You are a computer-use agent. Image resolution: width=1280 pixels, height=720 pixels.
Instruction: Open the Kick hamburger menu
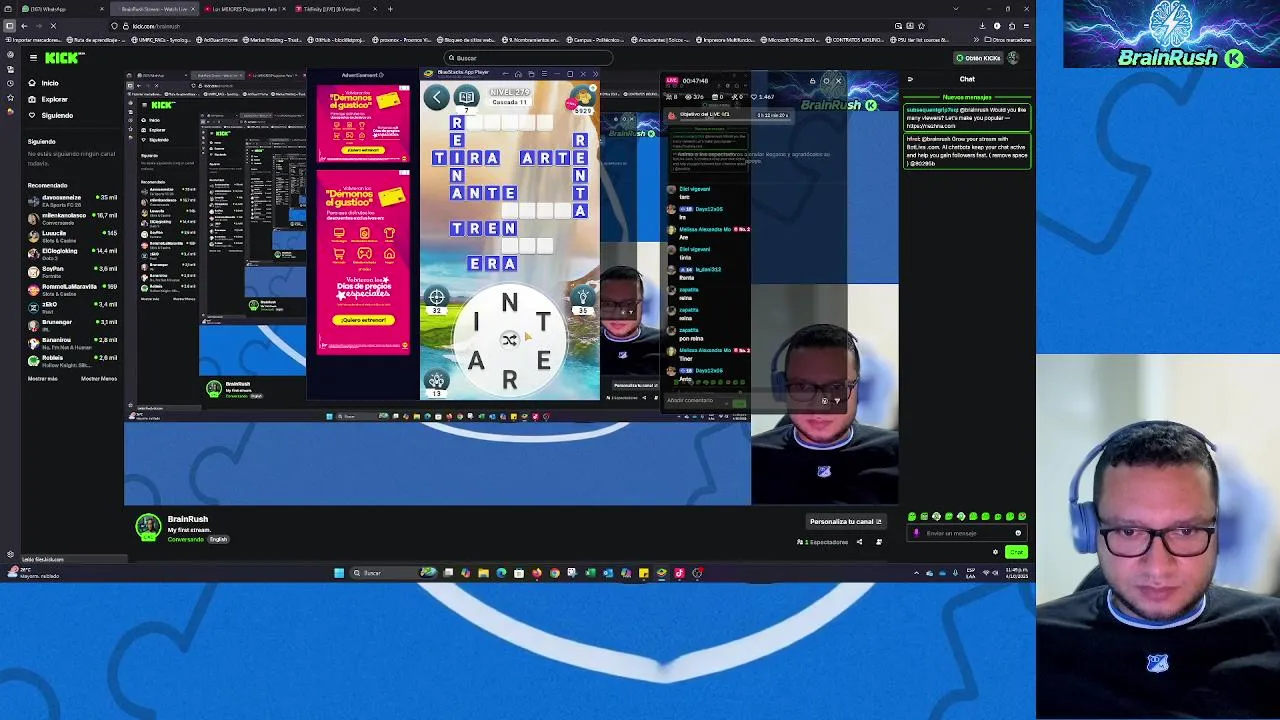coord(33,58)
